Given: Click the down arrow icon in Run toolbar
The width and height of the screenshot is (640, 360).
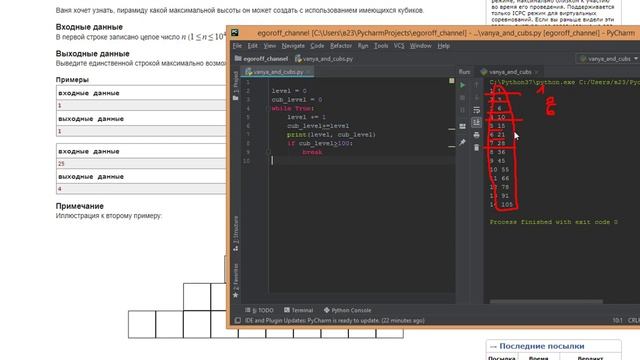Looking at the screenshot, I should tap(476, 98).
